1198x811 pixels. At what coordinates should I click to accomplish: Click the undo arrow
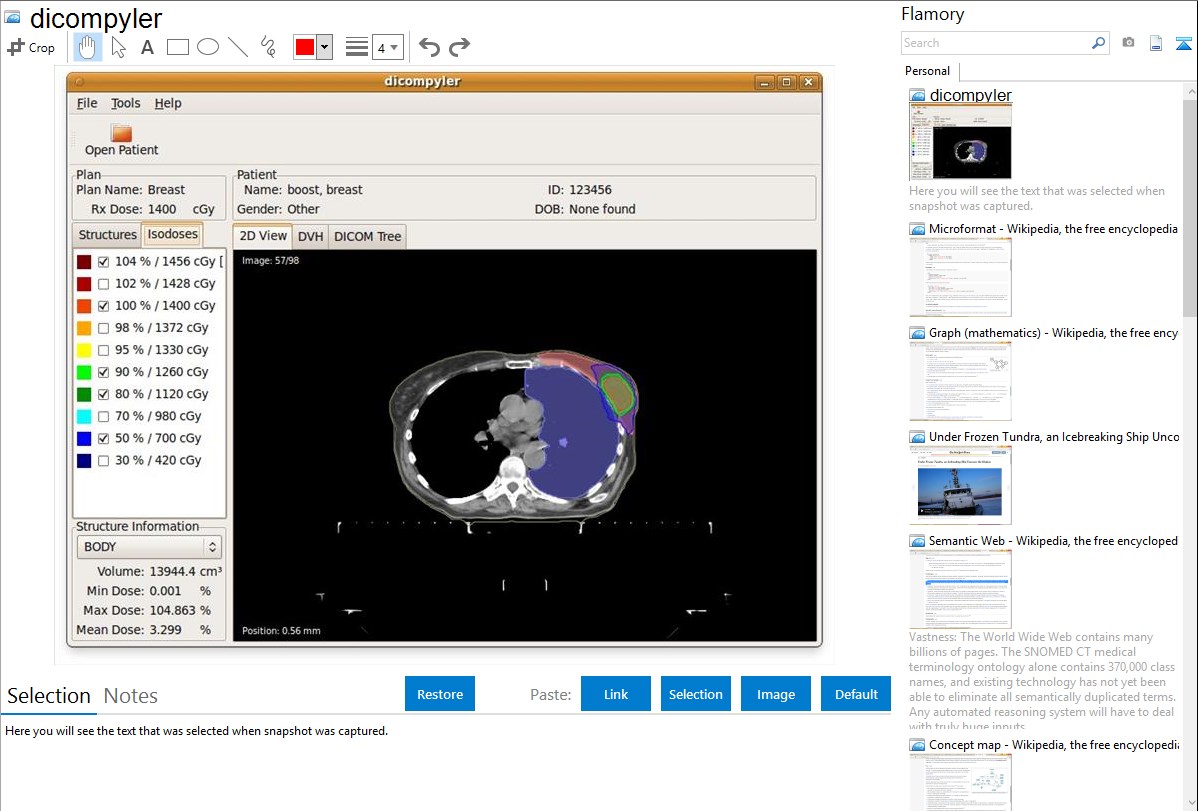429,47
